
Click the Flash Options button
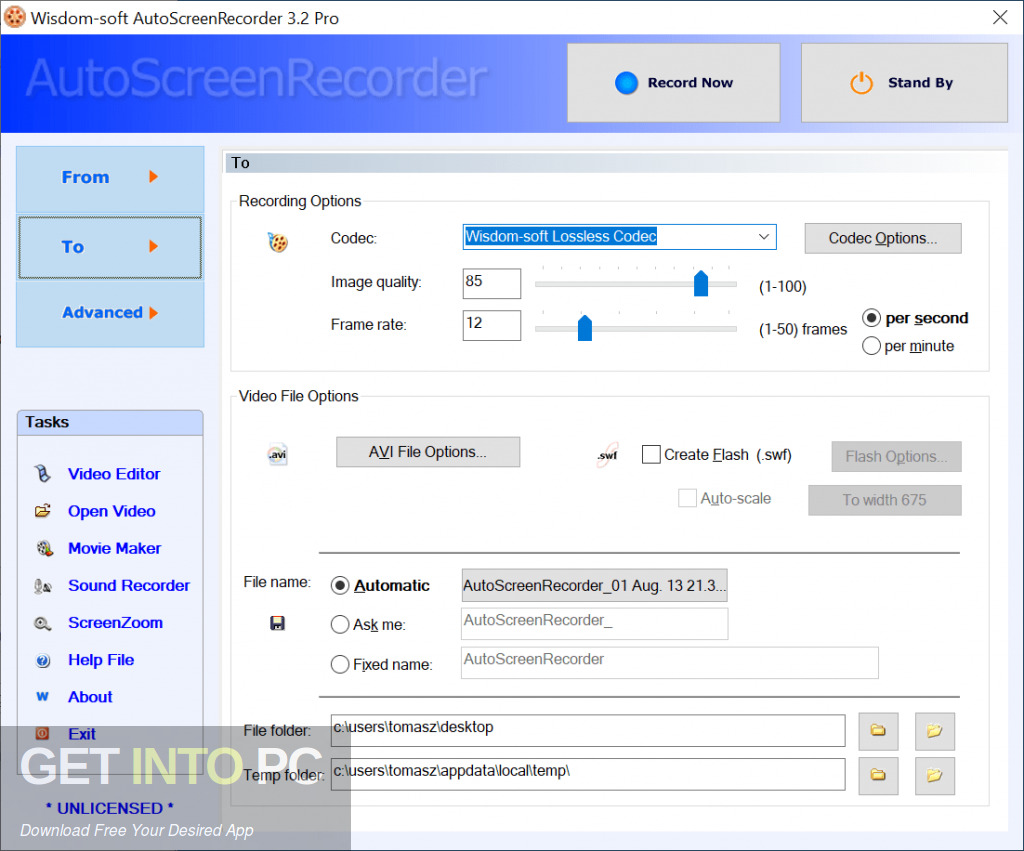point(896,457)
